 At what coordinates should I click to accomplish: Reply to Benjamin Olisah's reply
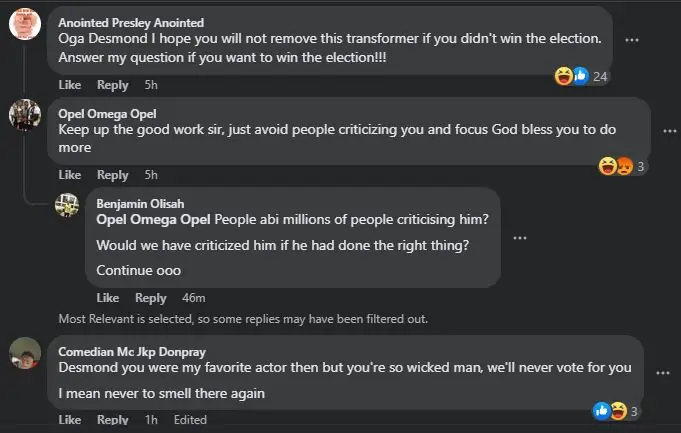point(150,298)
